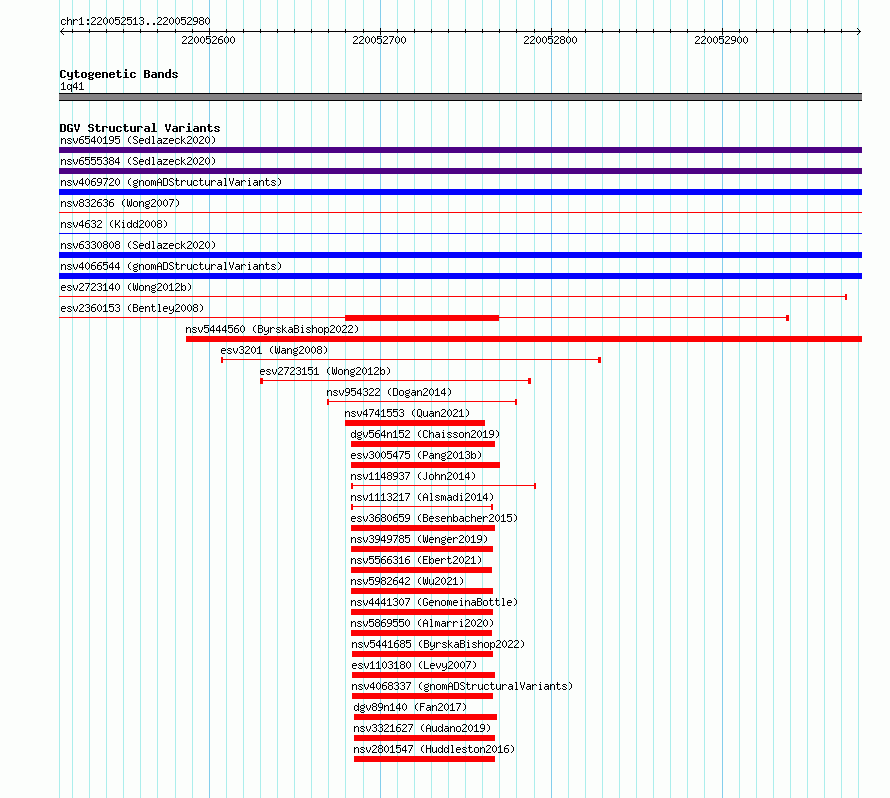The width and height of the screenshot is (890, 798).
Task: Open the nsv832636 (Wong2007) label
Action: pos(120,203)
